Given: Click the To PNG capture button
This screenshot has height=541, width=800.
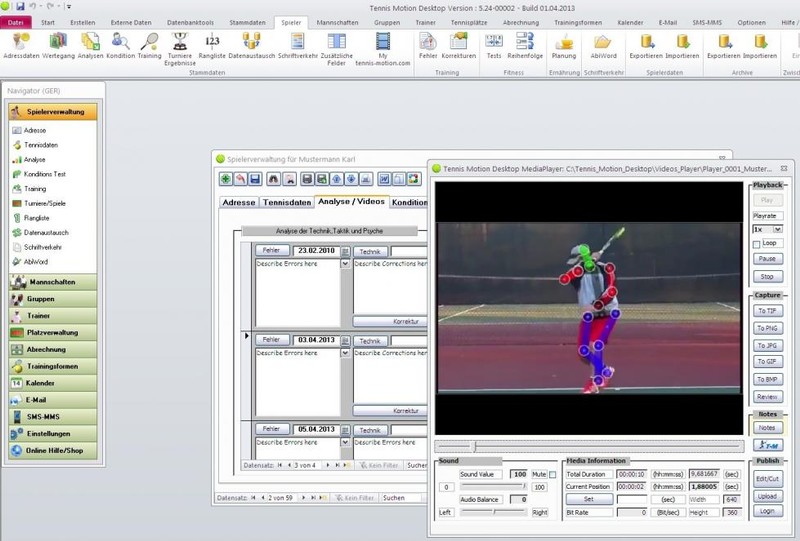Looking at the screenshot, I should [767, 328].
